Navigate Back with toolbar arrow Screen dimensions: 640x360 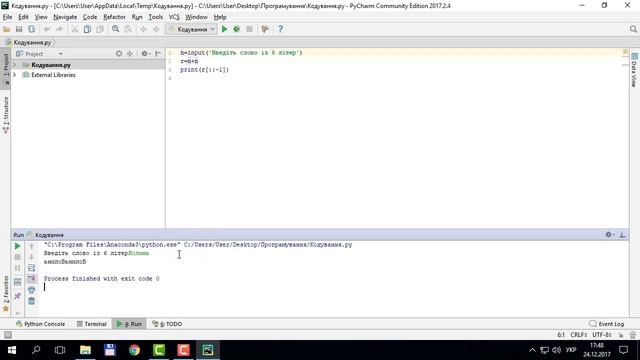[143, 29]
